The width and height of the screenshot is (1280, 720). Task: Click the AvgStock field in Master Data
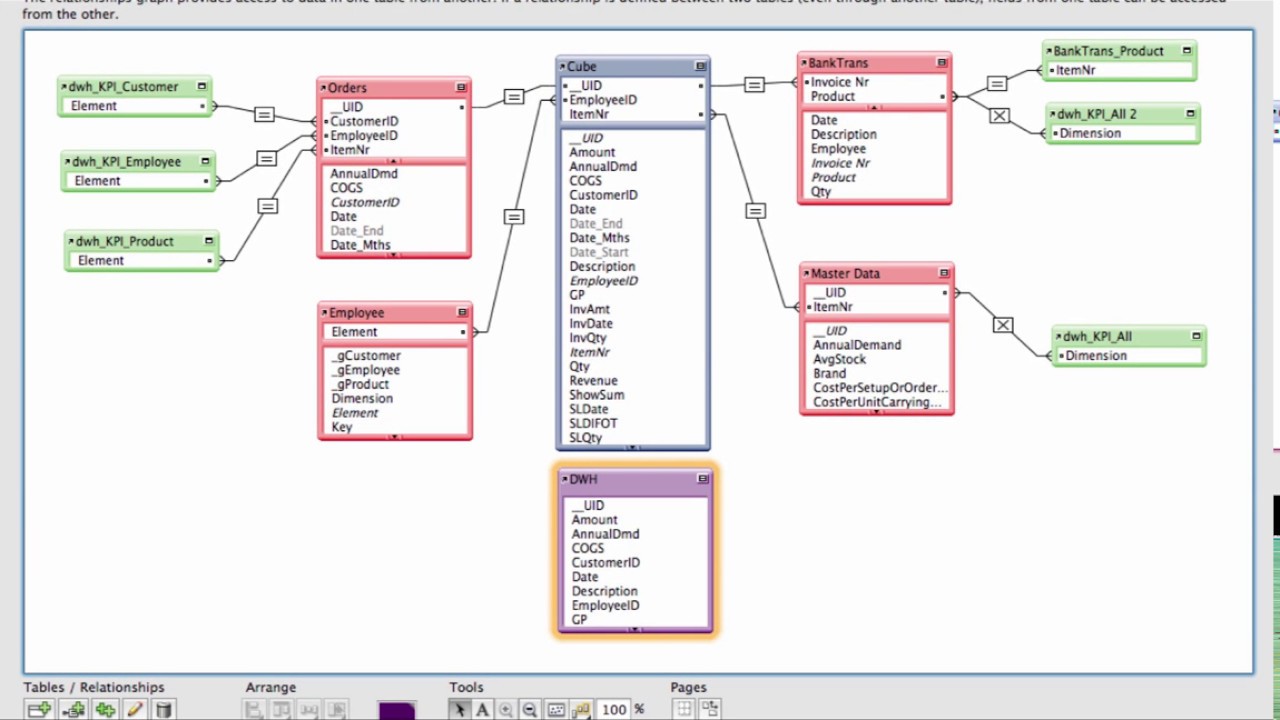tap(839, 359)
